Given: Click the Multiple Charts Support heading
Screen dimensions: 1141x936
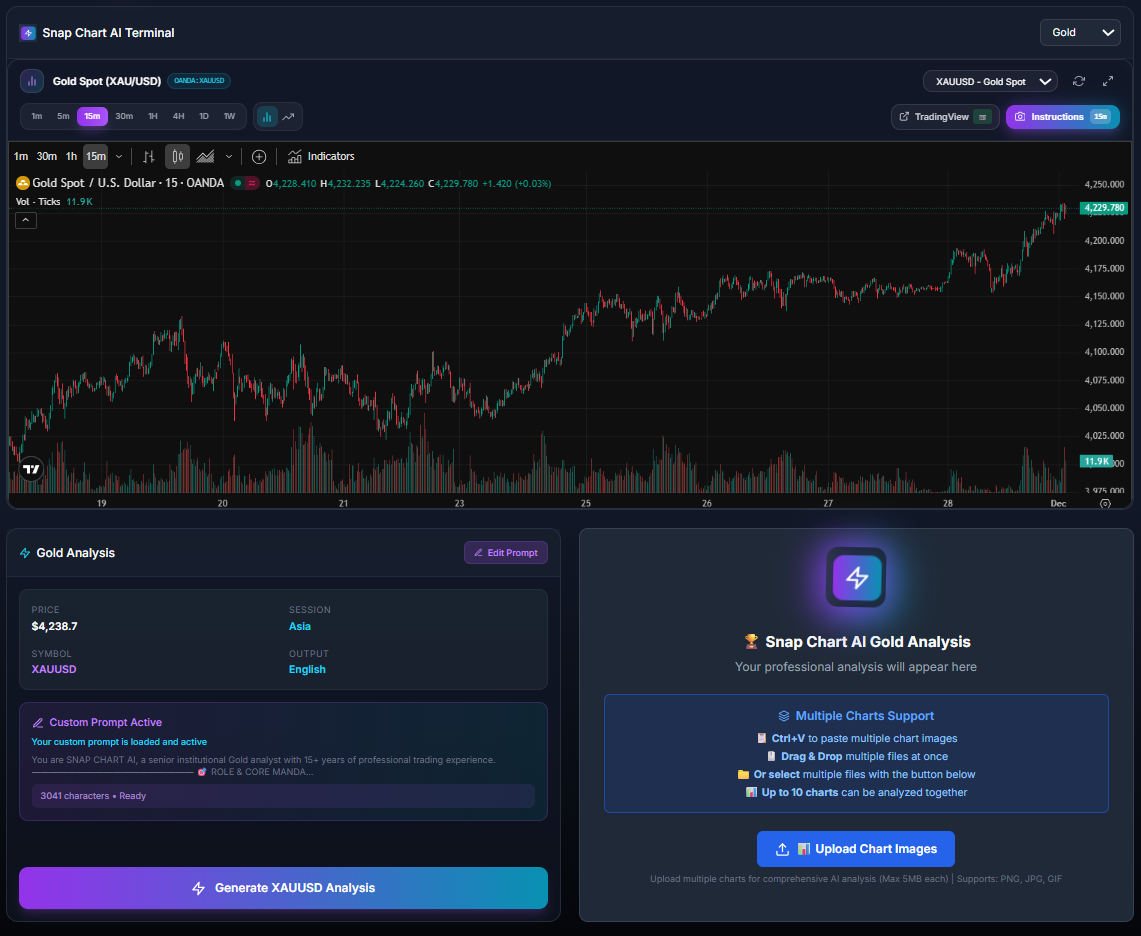Looking at the screenshot, I should (x=864, y=716).
